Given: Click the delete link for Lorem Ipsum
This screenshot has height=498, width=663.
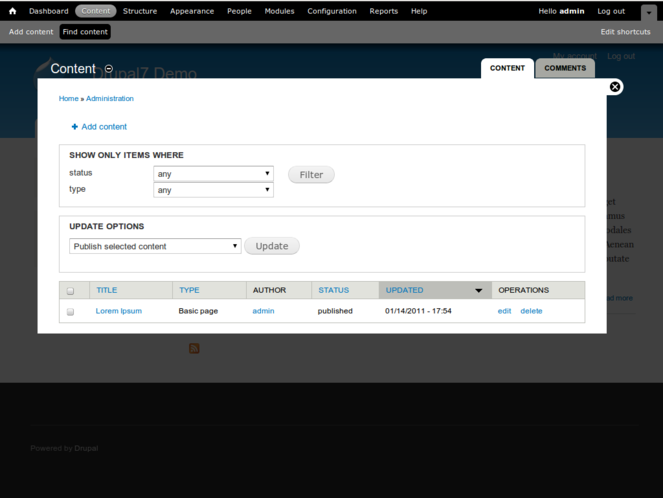Looking at the screenshot, I should tap(531, 311).
